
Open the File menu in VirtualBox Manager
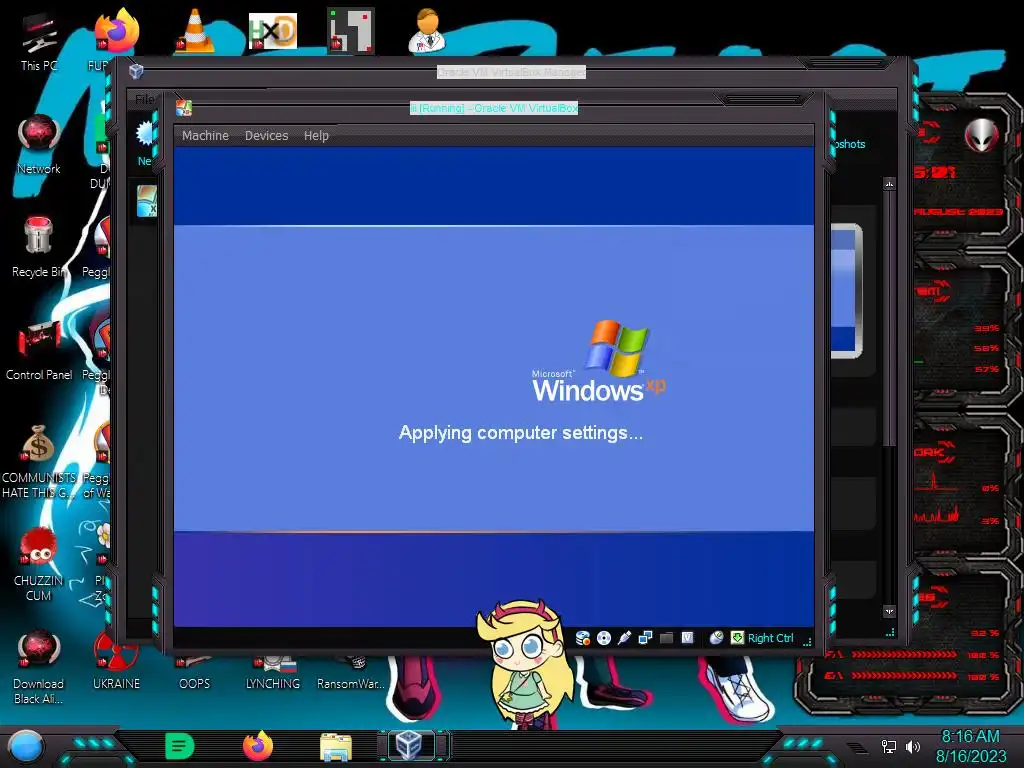(145, 99)
